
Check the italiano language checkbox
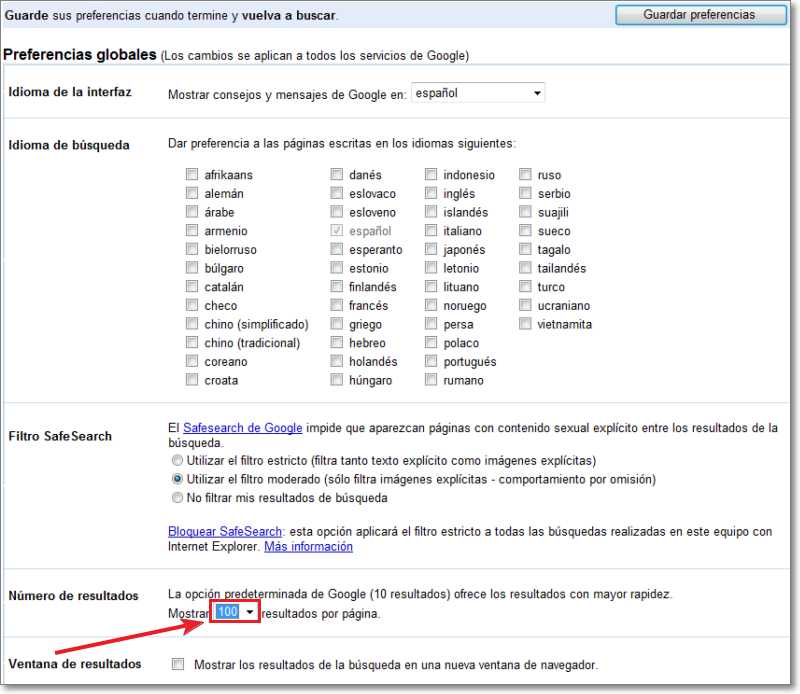[431, 231]
